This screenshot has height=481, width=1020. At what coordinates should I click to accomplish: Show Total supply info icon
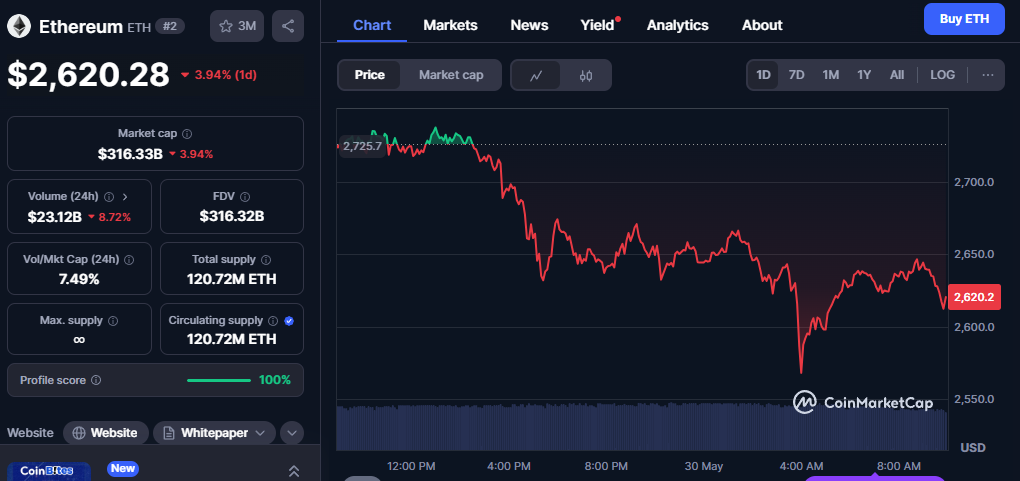point(265,260)
